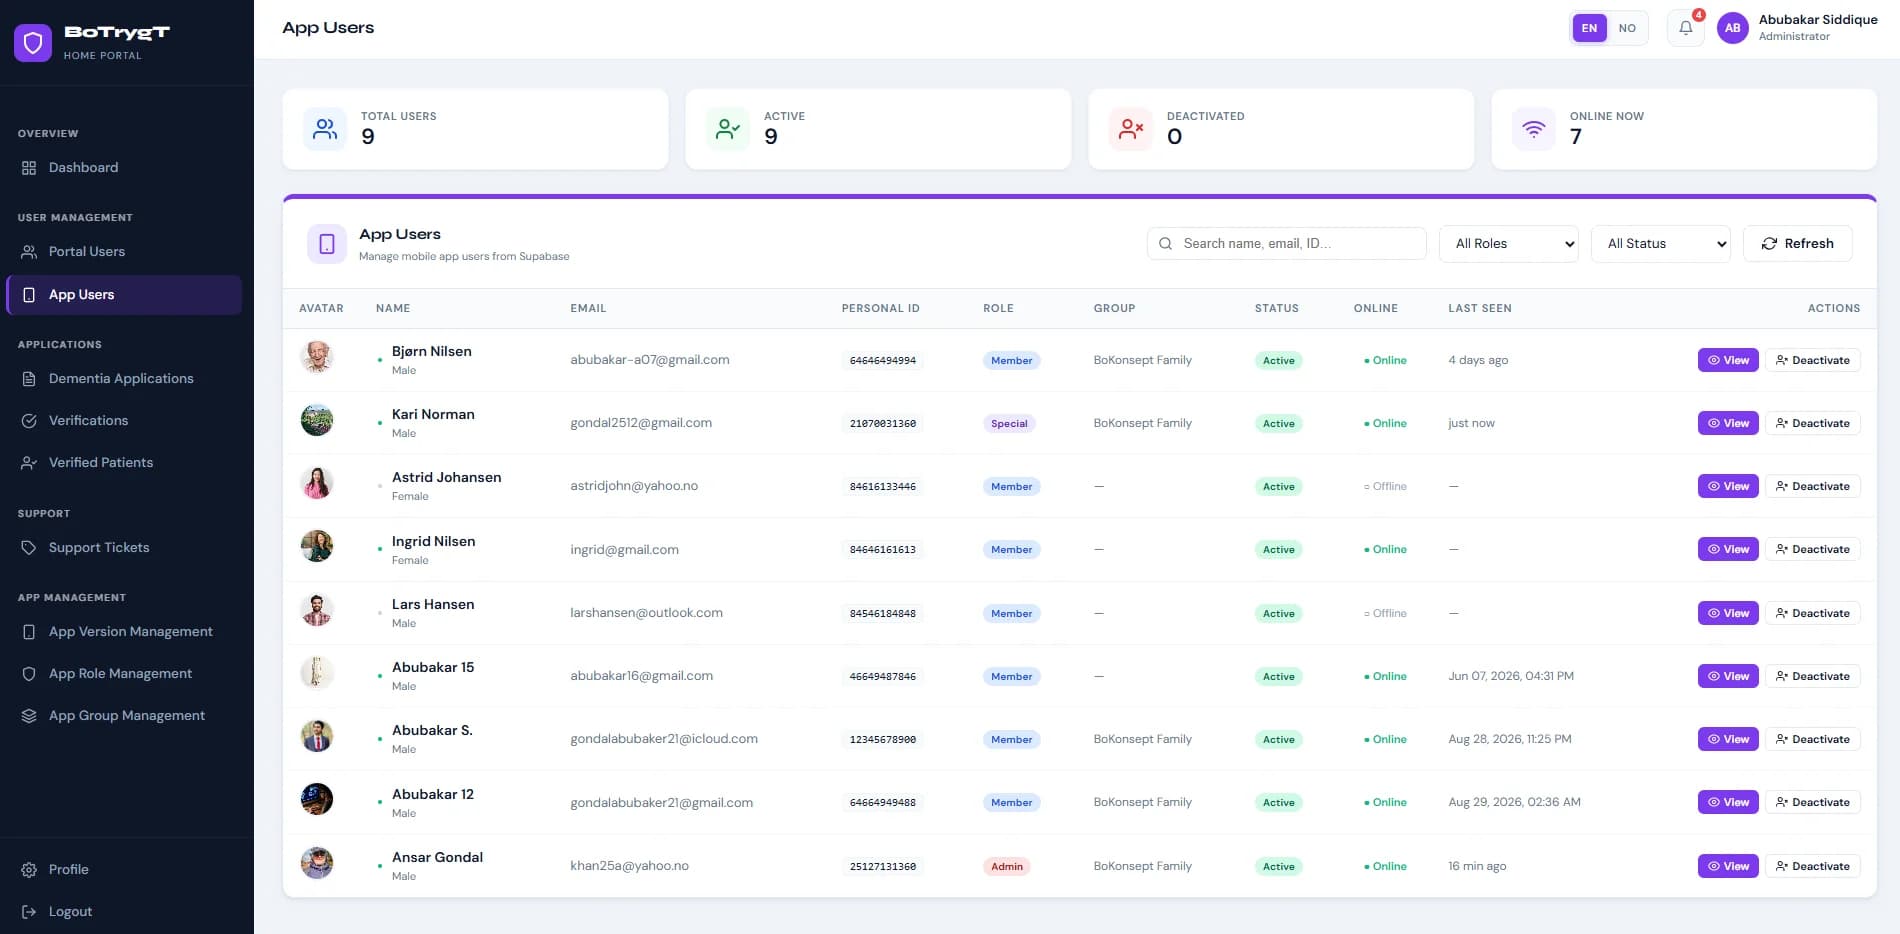The width and height of the screenshot is (1900, 934).
Task: Click the Portal Users people icon
Action: coord(29,252)
